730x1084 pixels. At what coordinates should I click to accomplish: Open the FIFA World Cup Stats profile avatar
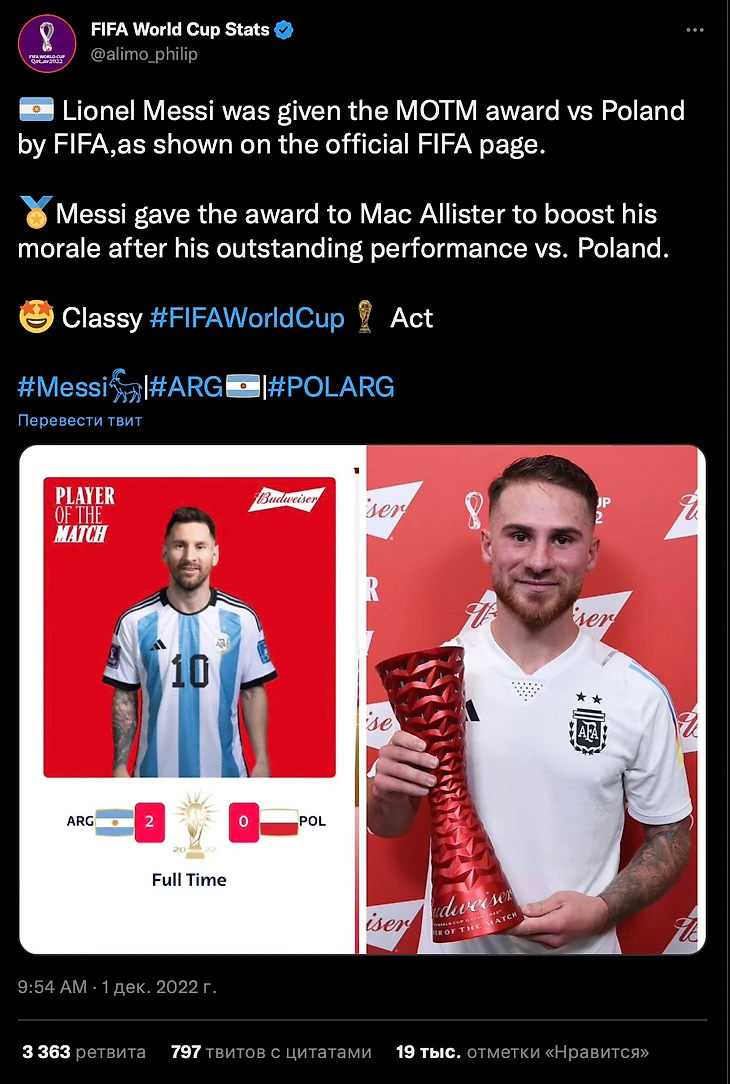(x=46, y=43)
